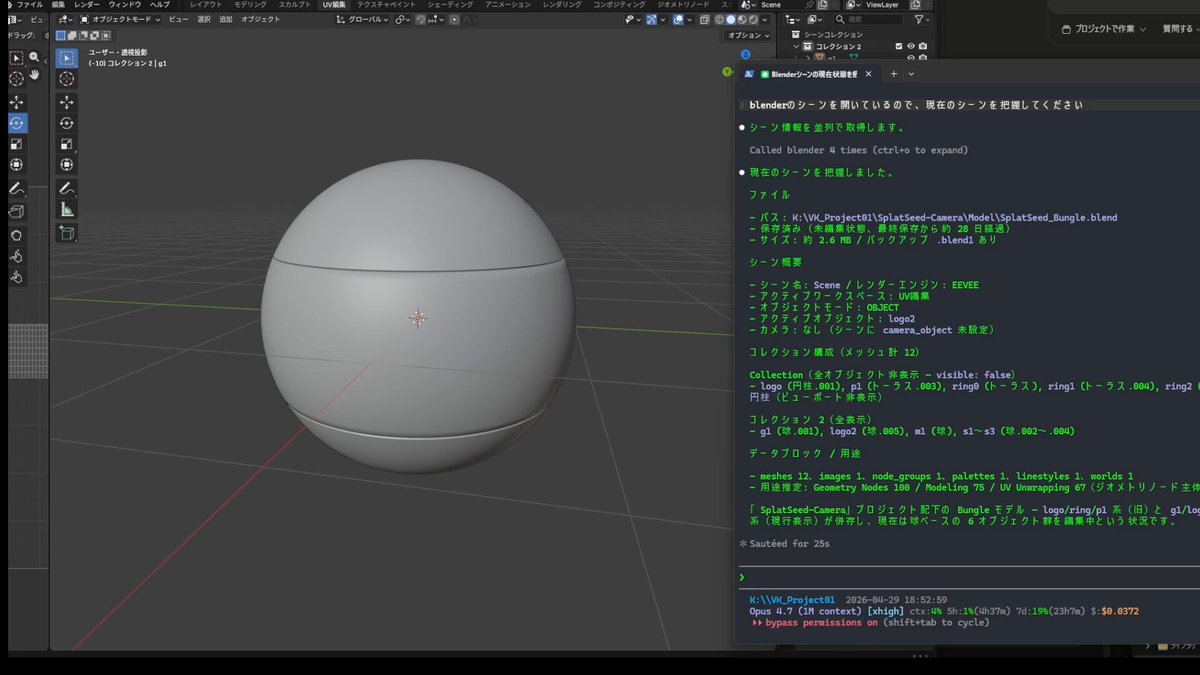Open the 質問する dropdown
1200x675 pixels.
pos(1182,29)
